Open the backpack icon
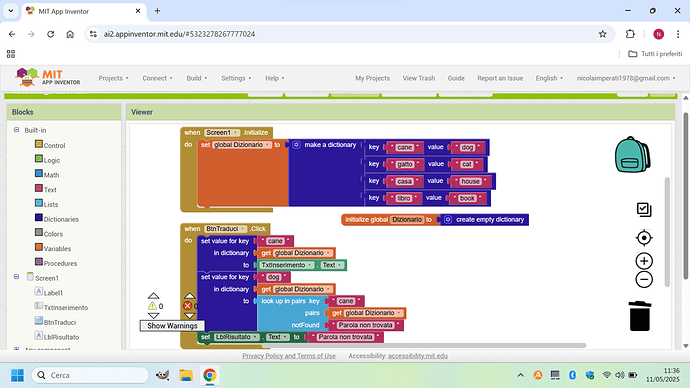 (x=632, y=154)
